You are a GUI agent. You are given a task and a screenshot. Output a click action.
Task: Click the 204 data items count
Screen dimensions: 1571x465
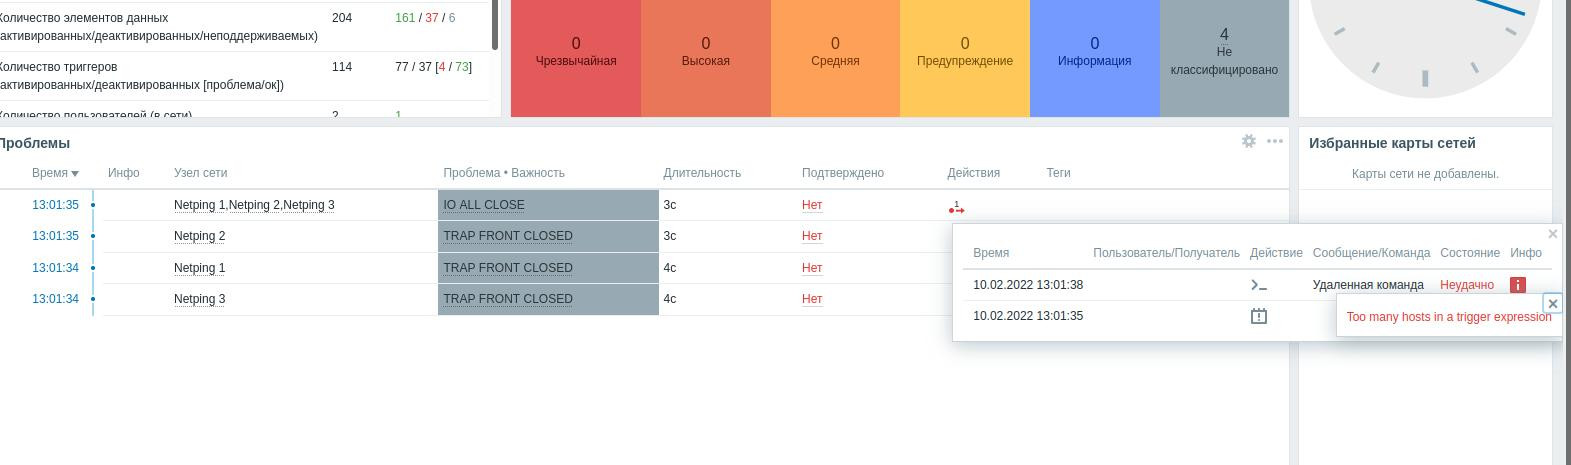(342, 18)
